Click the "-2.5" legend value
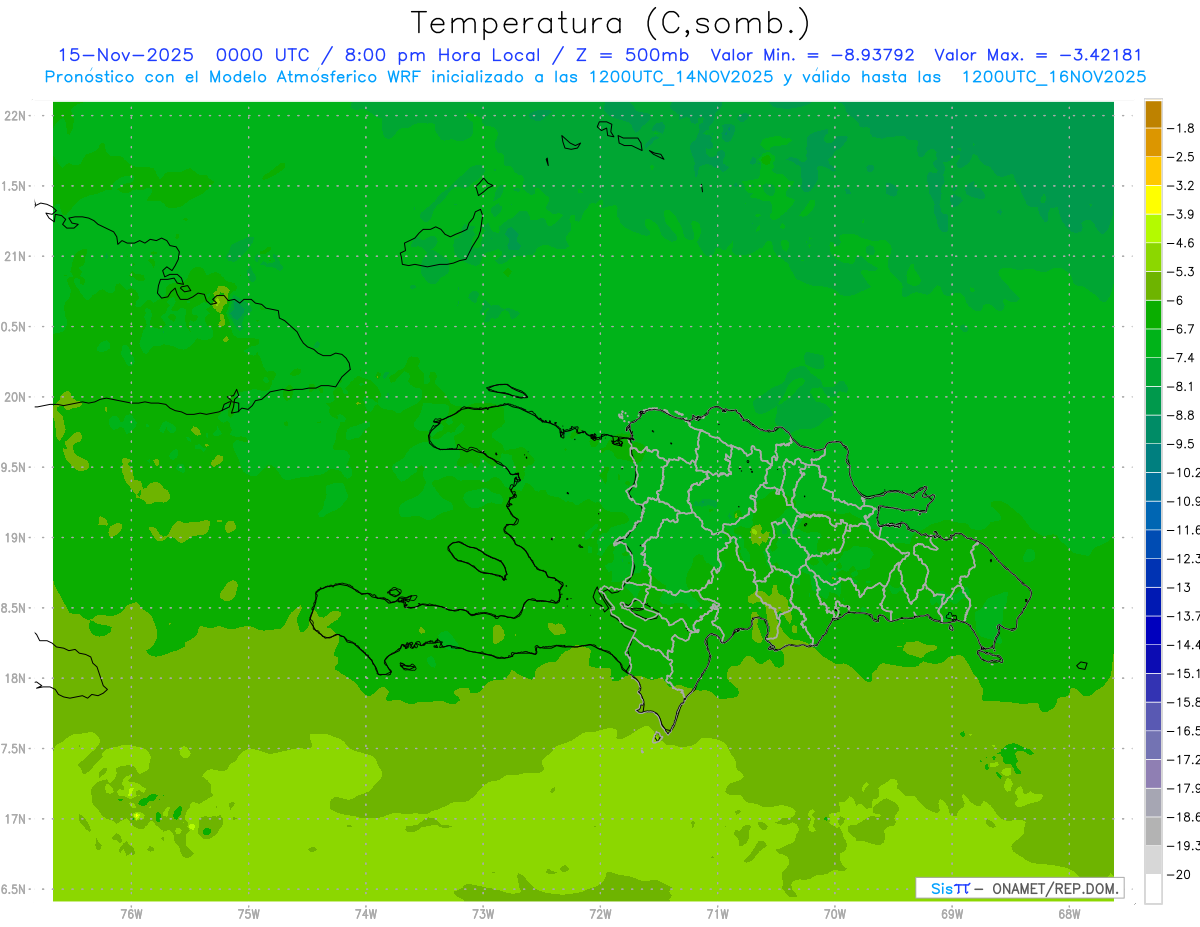The height and width of the screenshot is (927, 1200). [1182, 157]
